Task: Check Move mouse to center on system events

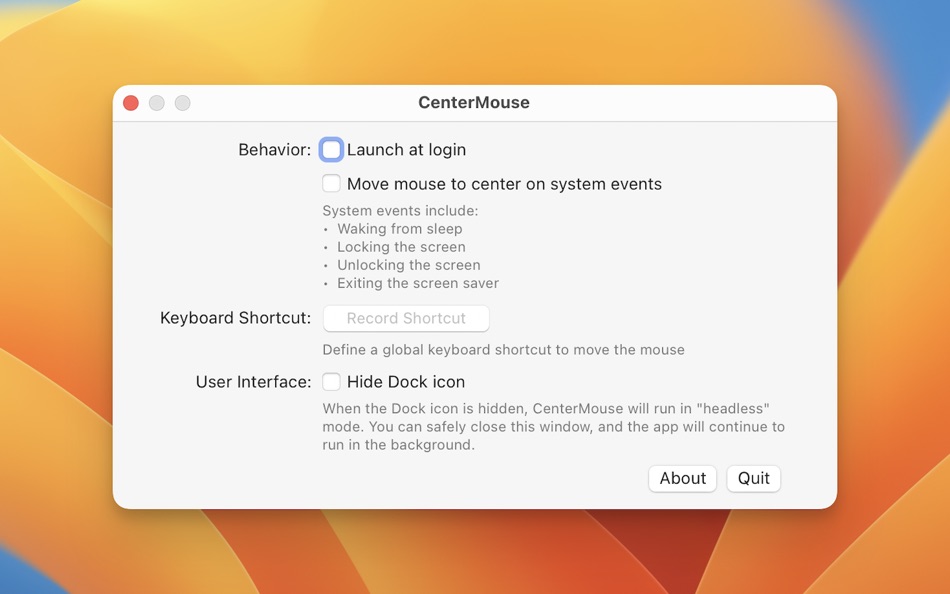Action: tap(331, 183)
